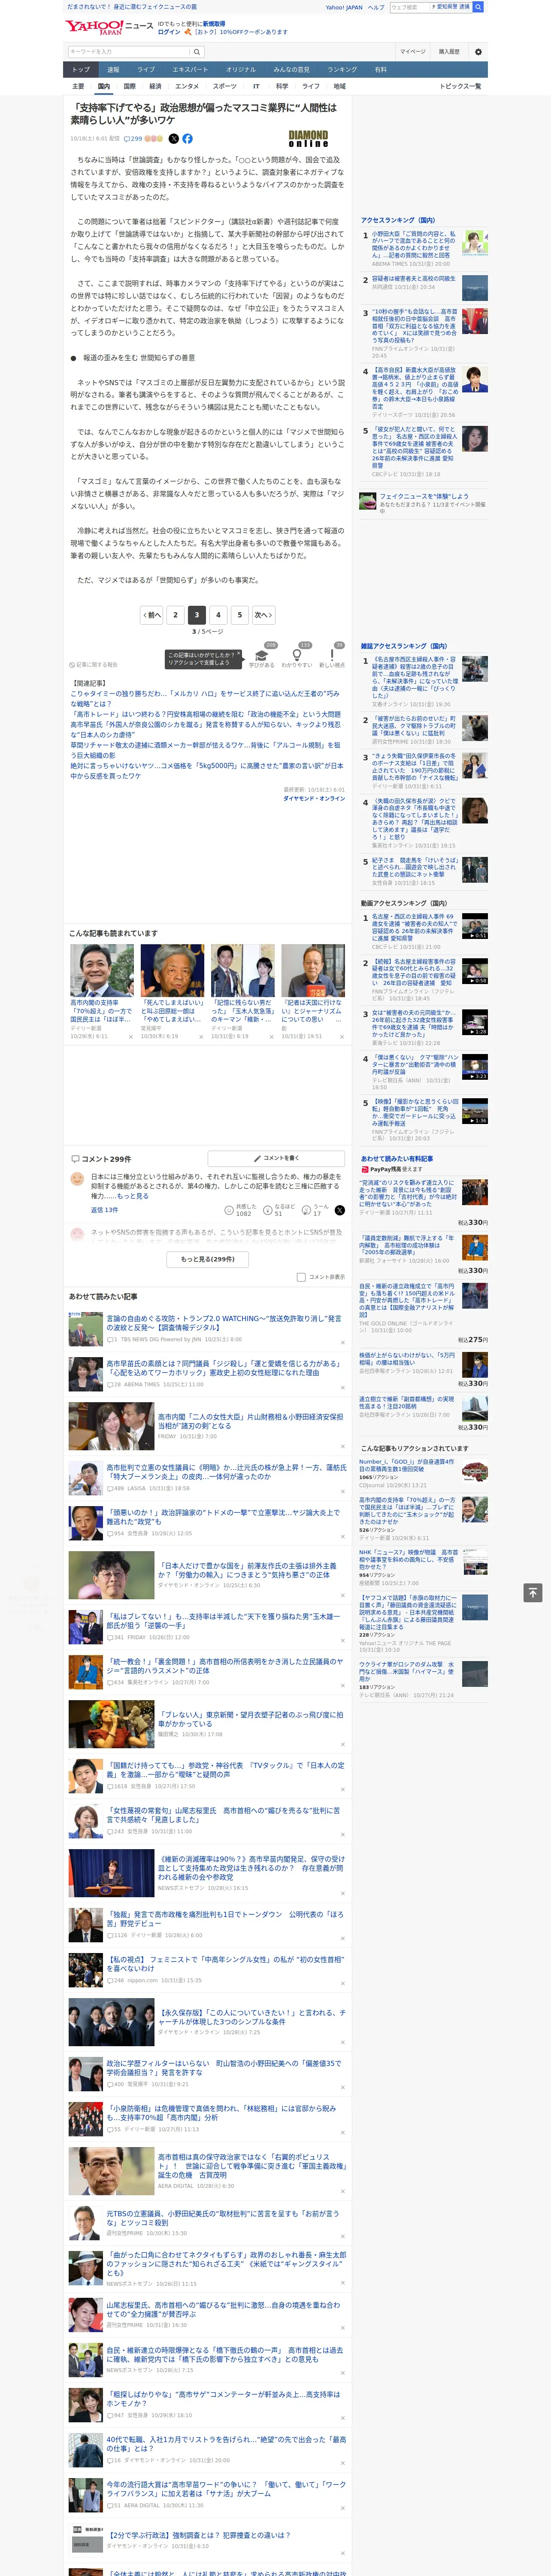The image size is (551, 2576).
Task: Open the 速報 navigation tab
Action: 113,70
